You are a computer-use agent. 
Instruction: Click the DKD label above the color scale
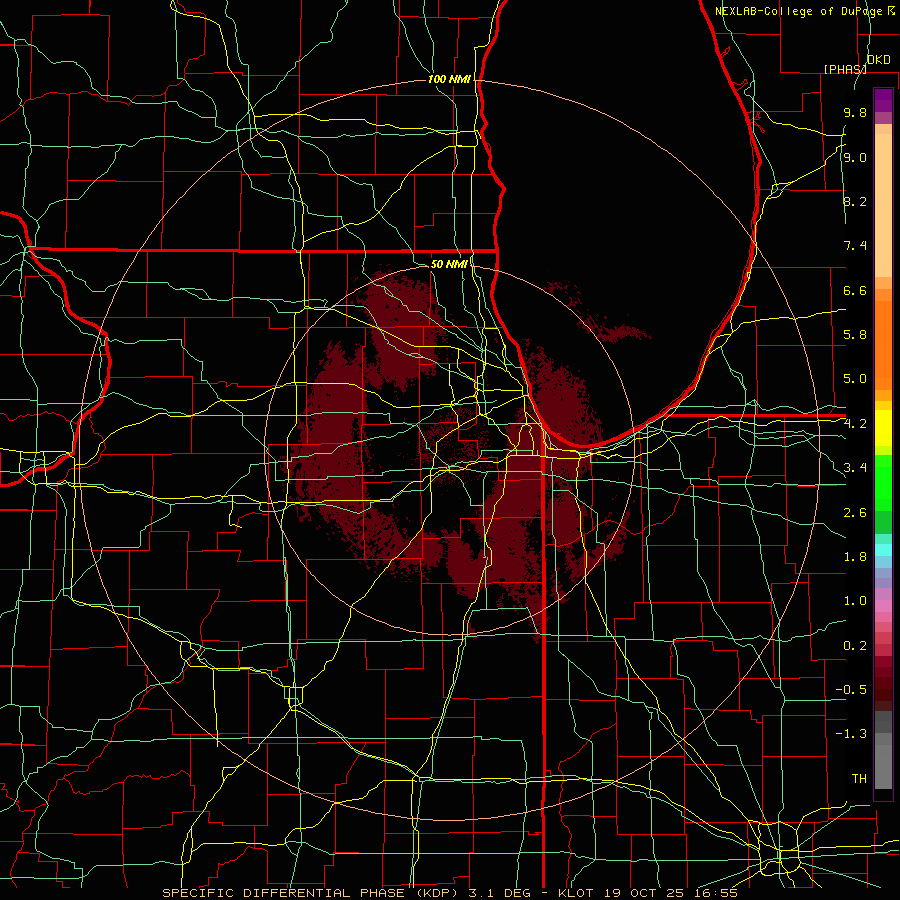pyautogui.click(x=878, y=60)
